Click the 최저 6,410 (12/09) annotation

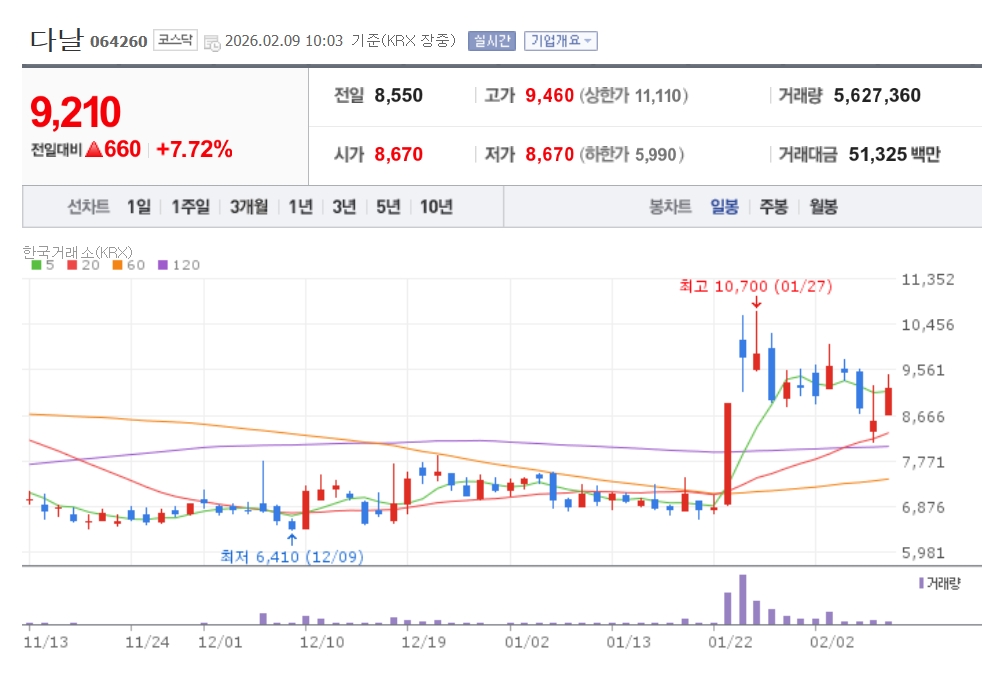click(292, 556)
